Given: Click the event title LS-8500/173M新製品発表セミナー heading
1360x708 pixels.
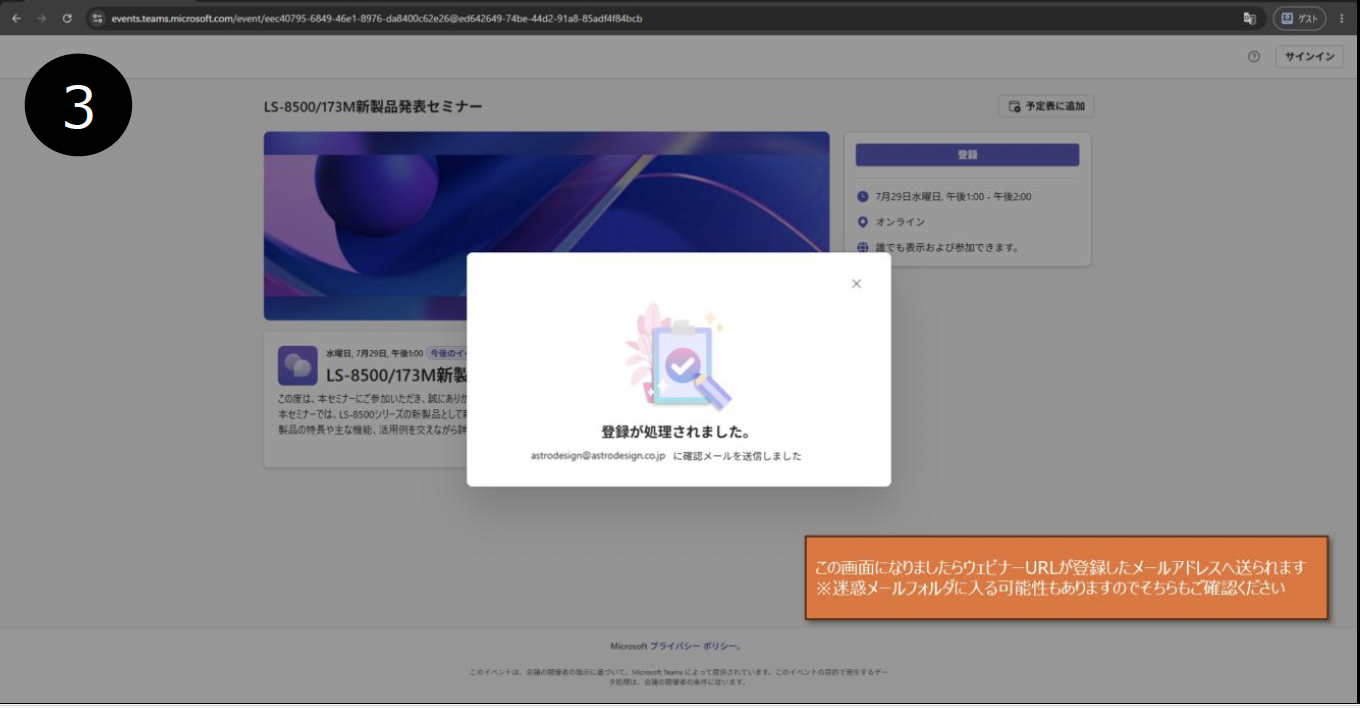Looking at the screenshot, I should coord(373,106).
